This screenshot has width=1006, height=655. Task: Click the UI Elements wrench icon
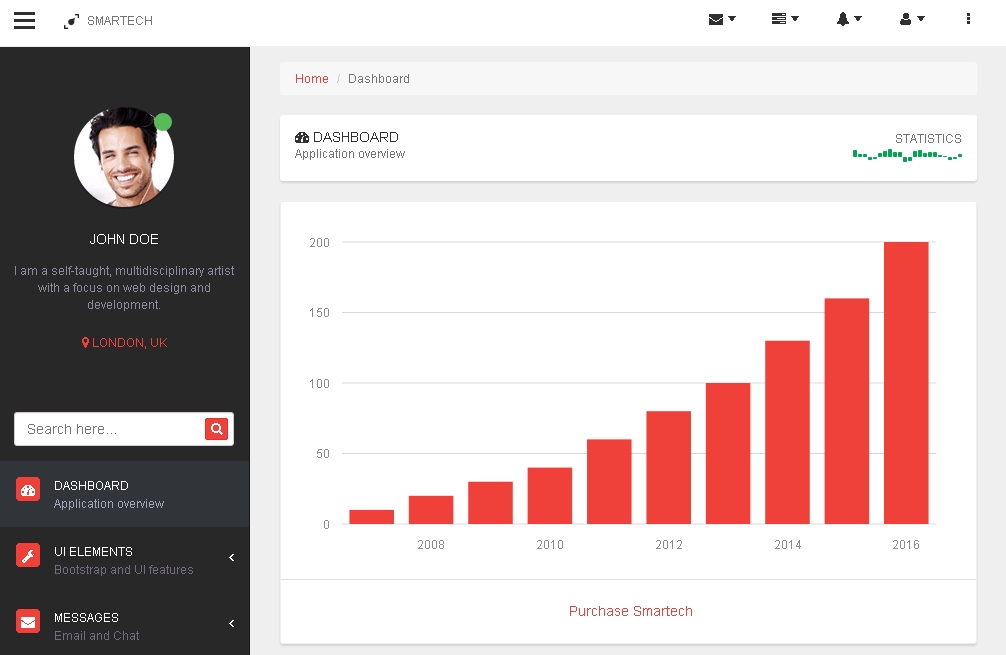click(x=28, y=556)
